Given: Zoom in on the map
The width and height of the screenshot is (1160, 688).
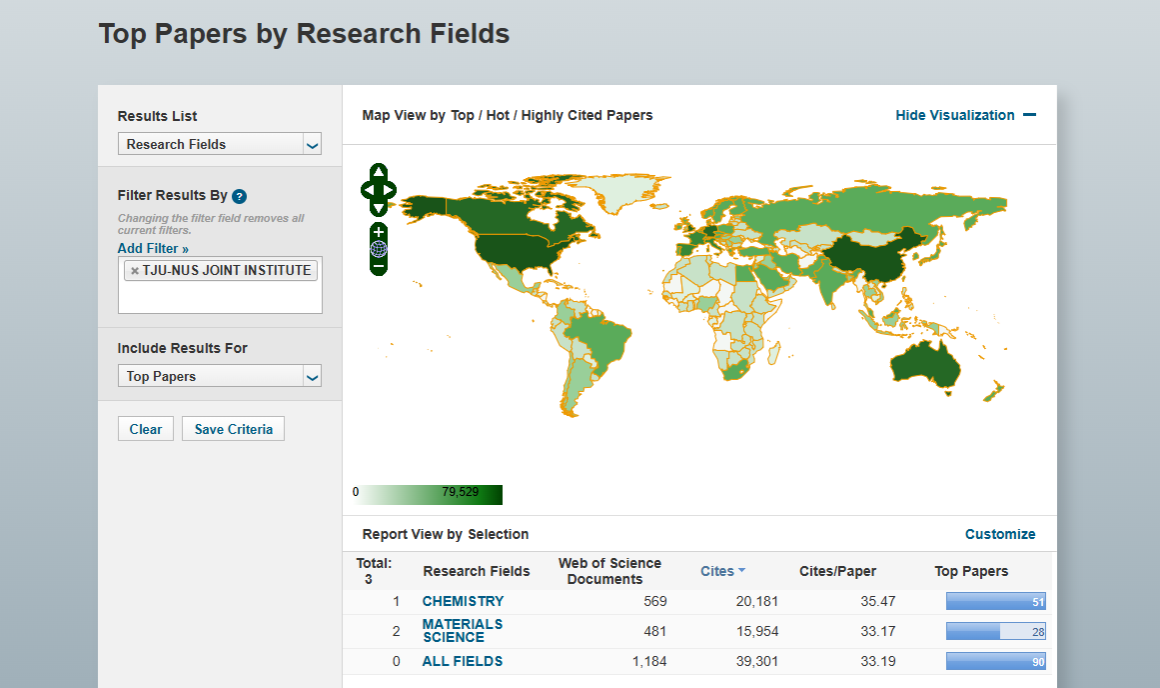Looking at the screenshot, I should point(379,232).
